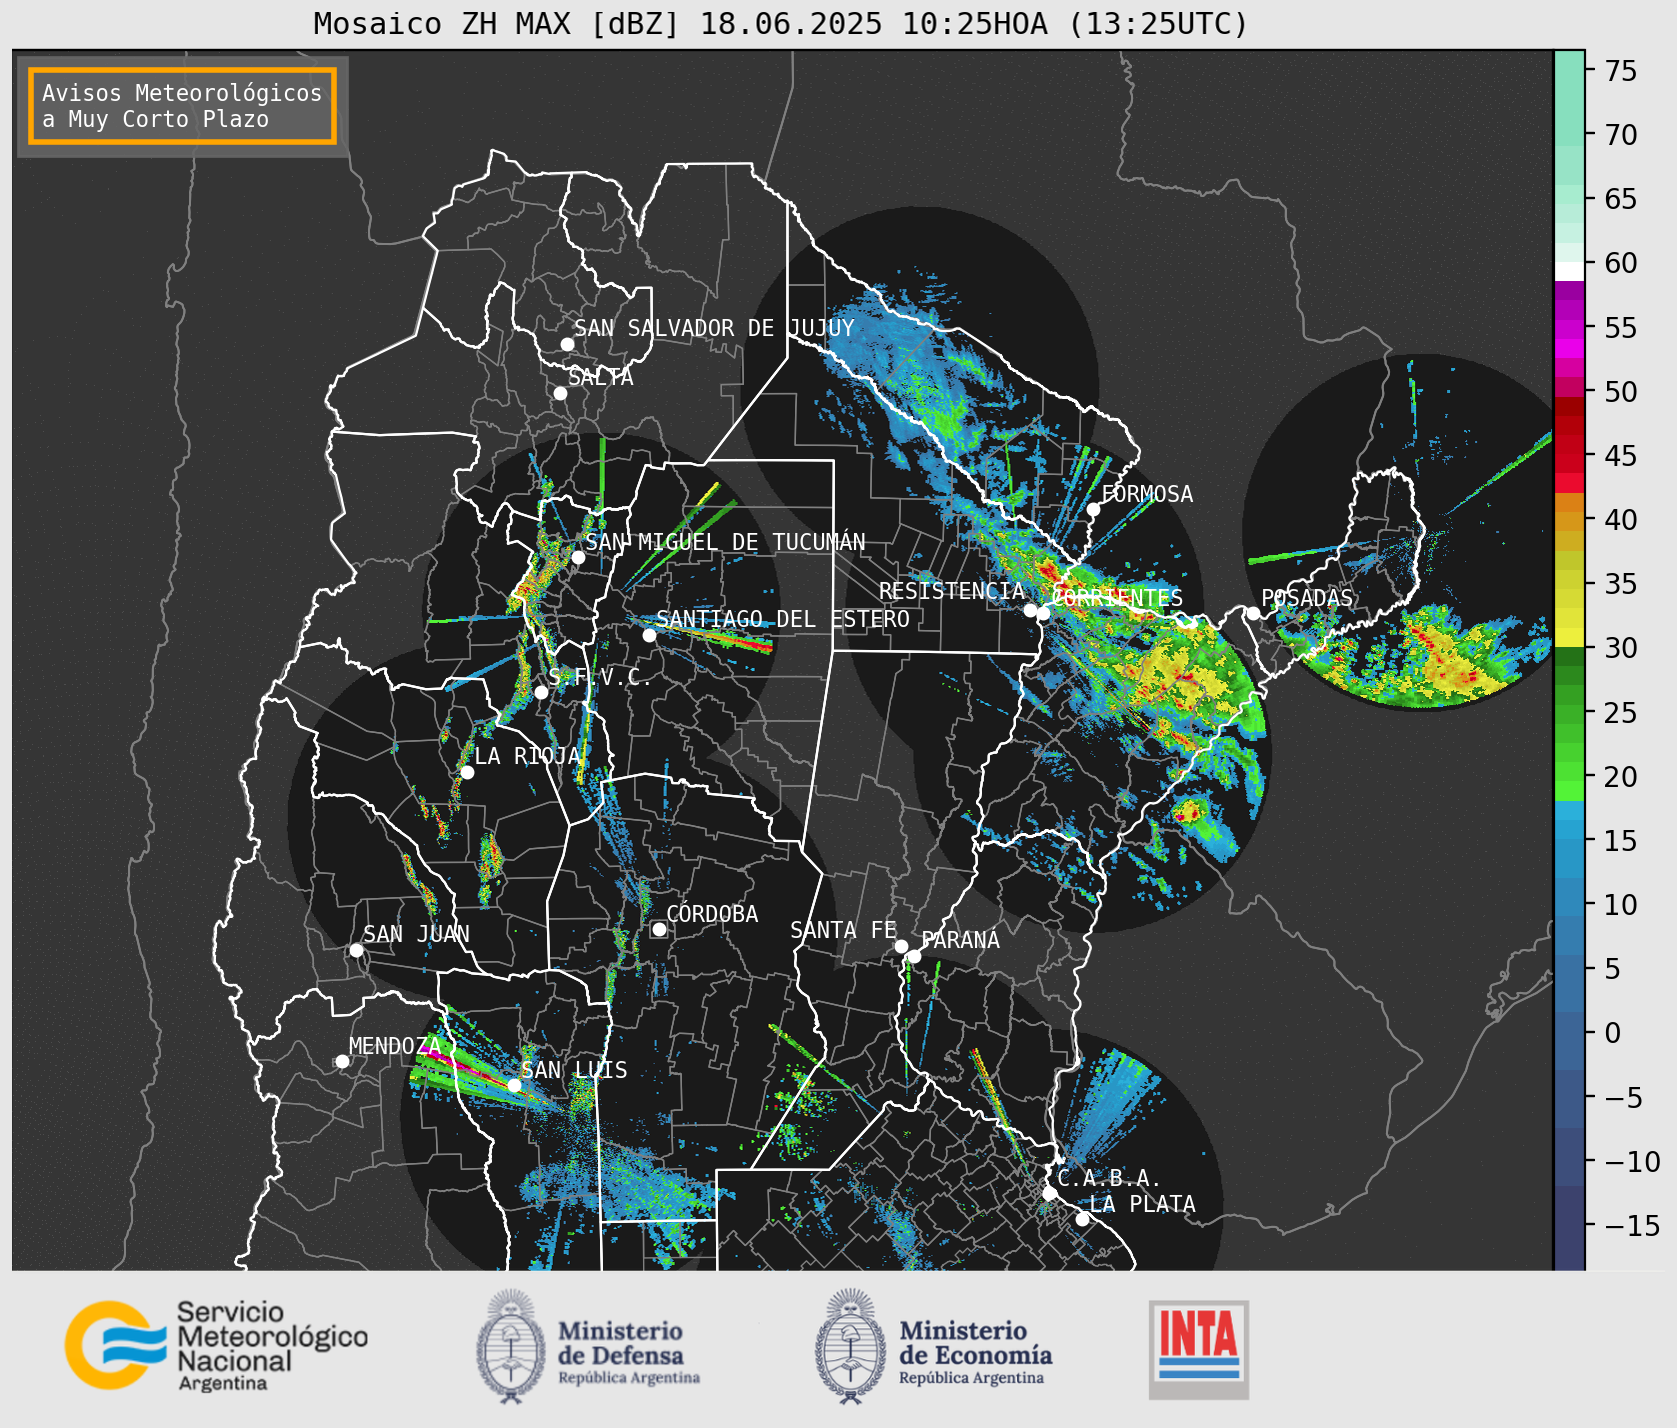Click the POSADAS label text
The image size is (1677, 1428).
[1307, 598]
